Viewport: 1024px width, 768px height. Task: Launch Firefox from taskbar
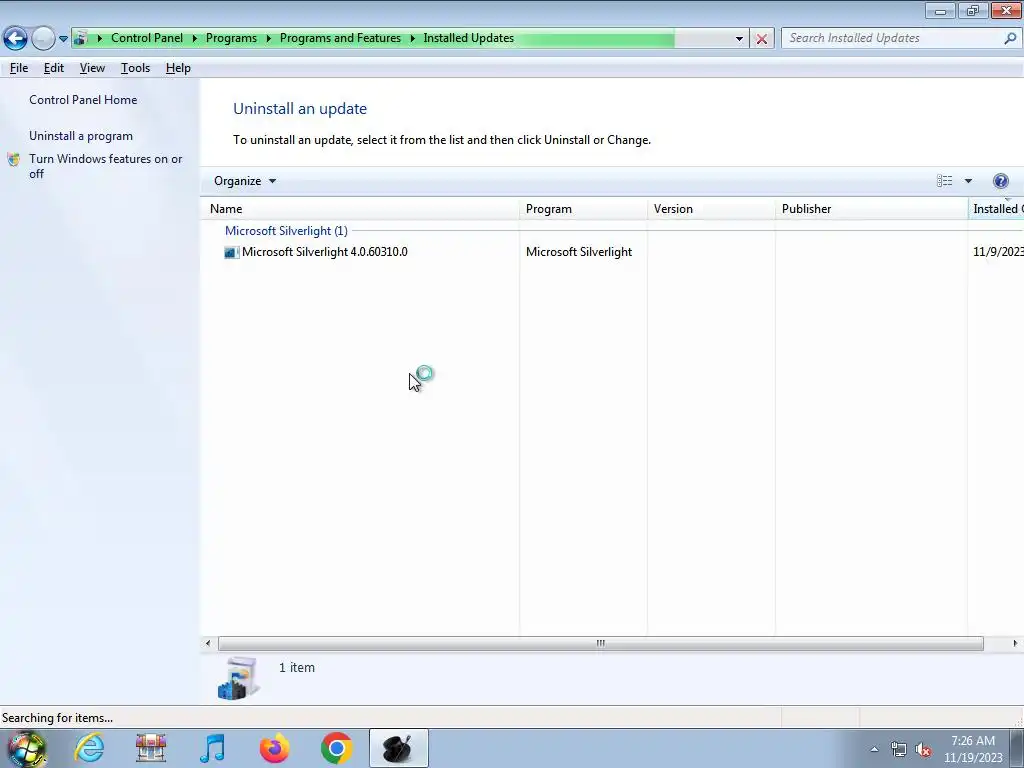pyautogui.click(x=274, y=748)
